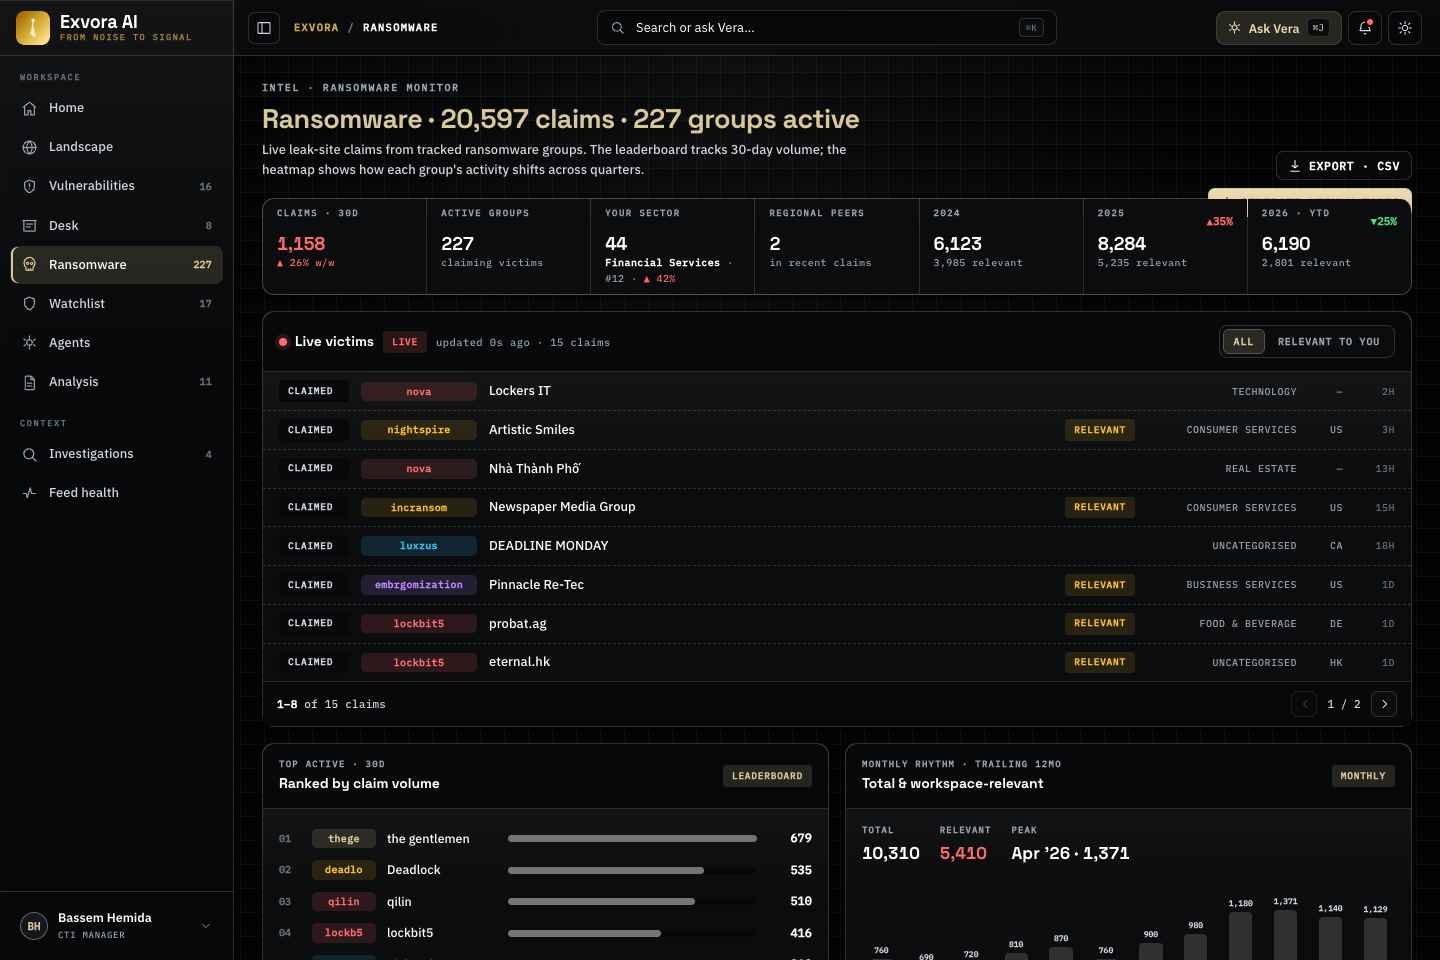
Task: Click the incransom group tag
Action: (419, 507)
